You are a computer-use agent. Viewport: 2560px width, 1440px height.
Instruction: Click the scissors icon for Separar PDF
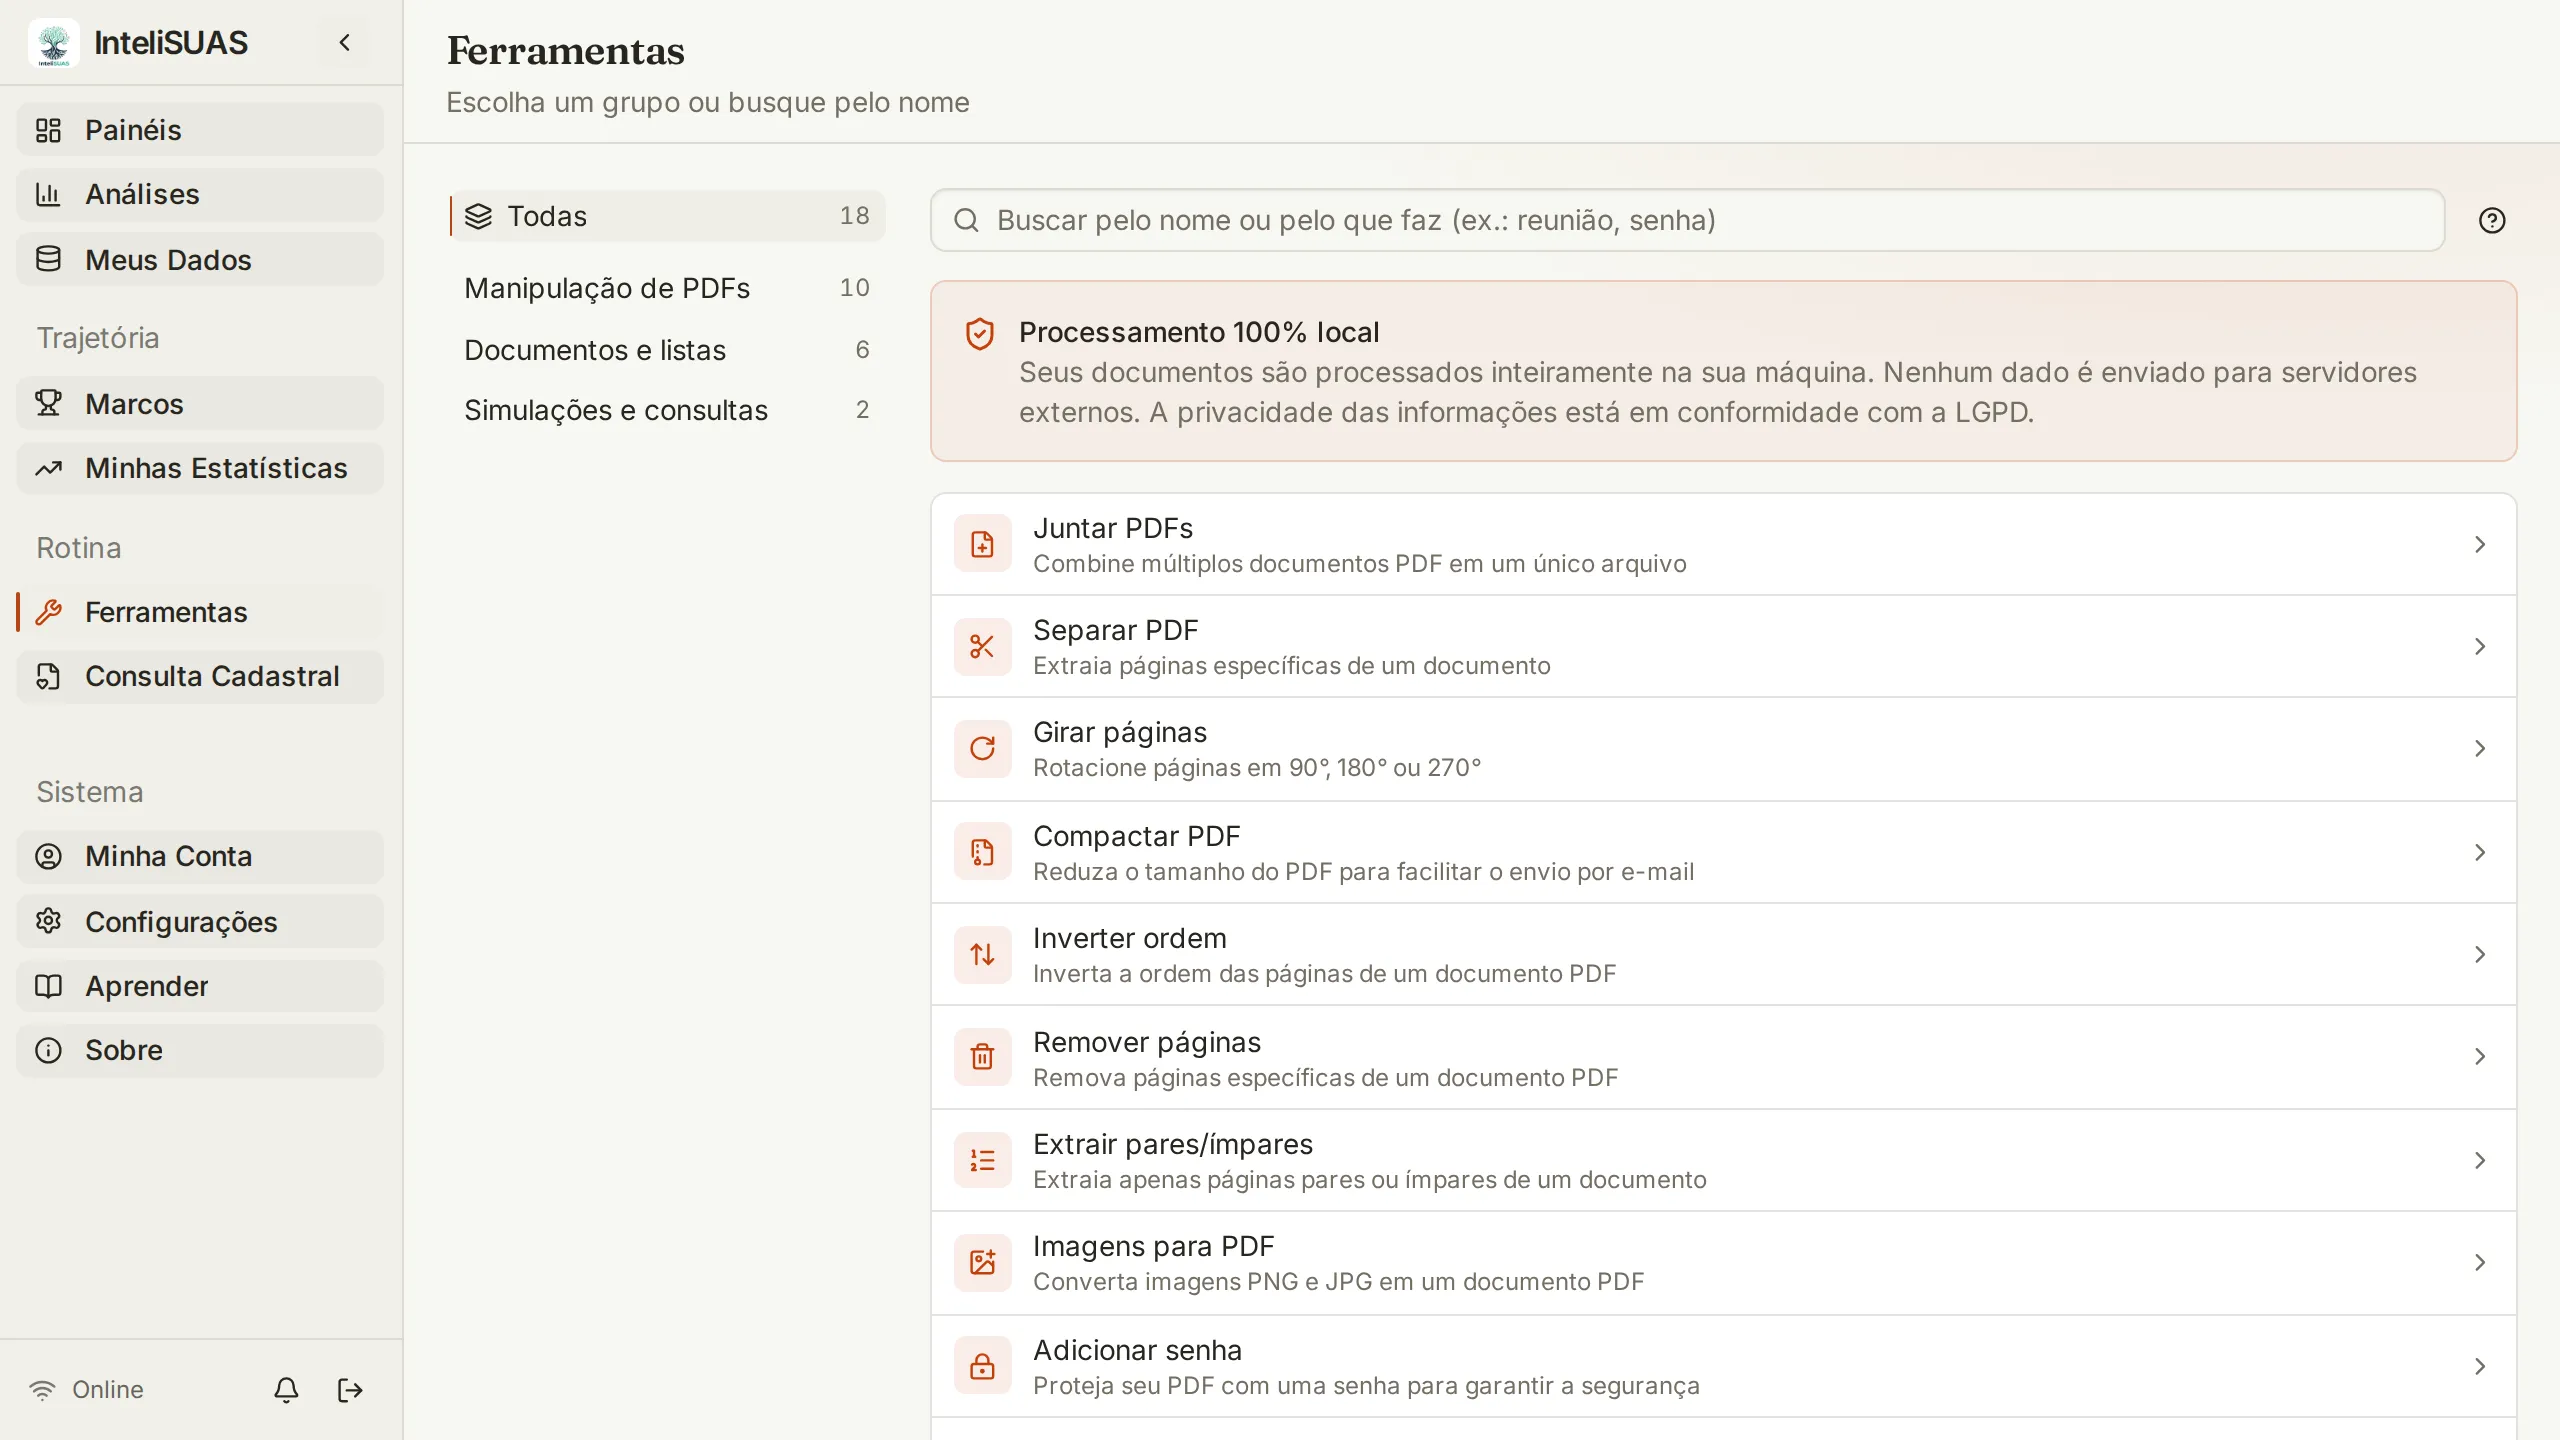coord(982,646)
